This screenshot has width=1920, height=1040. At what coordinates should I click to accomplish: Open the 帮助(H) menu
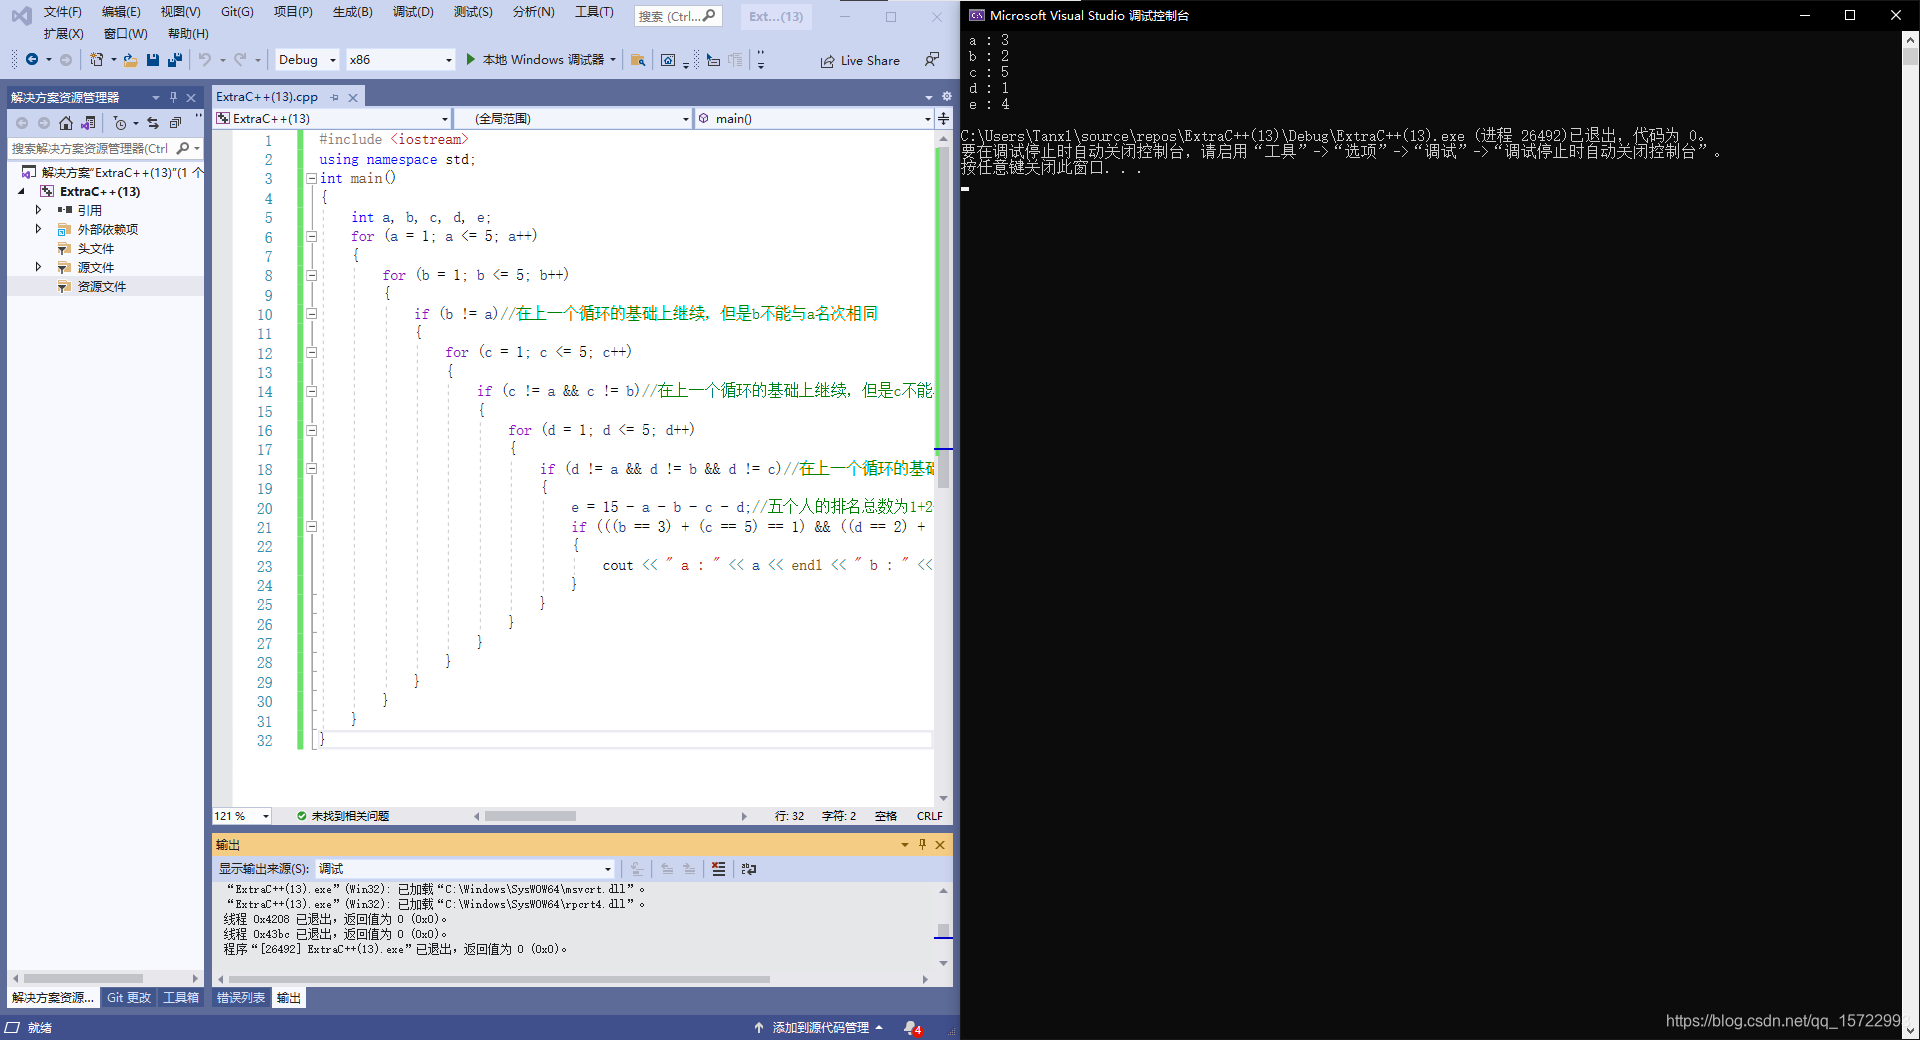pyautogui.click(x=188, y=34)
